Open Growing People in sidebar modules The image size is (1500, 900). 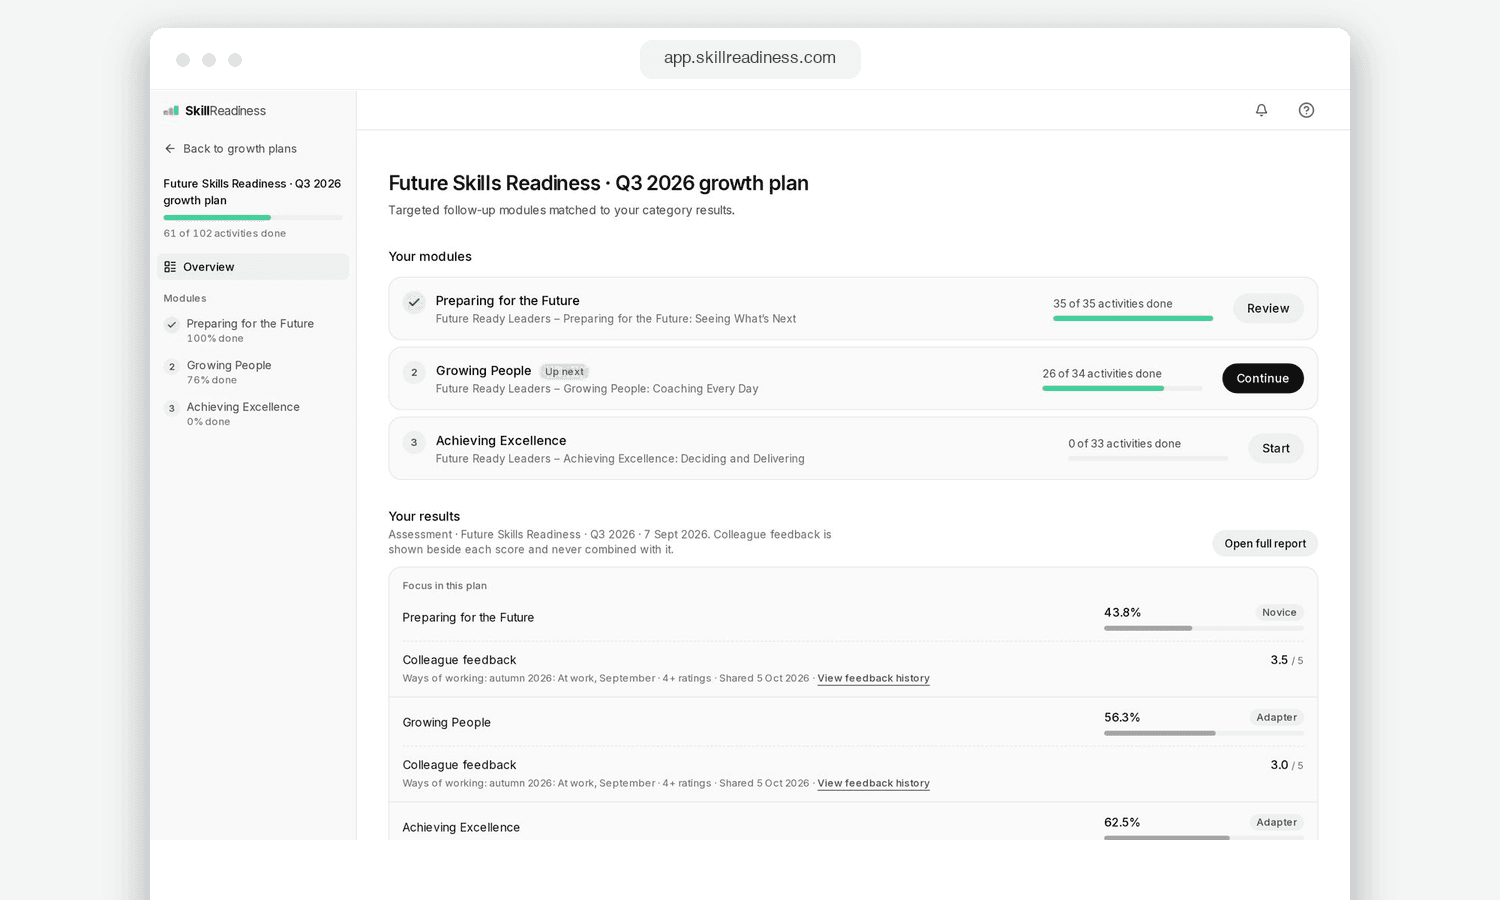pyautogui.click(x=253, y=372)
